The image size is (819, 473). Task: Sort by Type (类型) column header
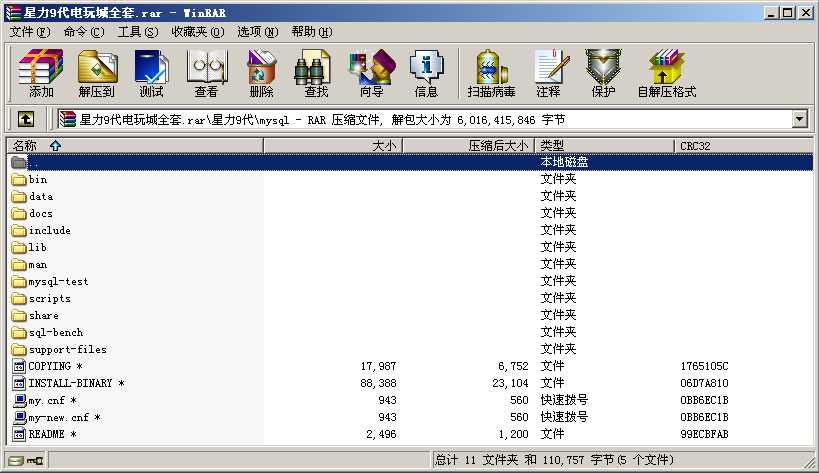(x=604, y=146)
